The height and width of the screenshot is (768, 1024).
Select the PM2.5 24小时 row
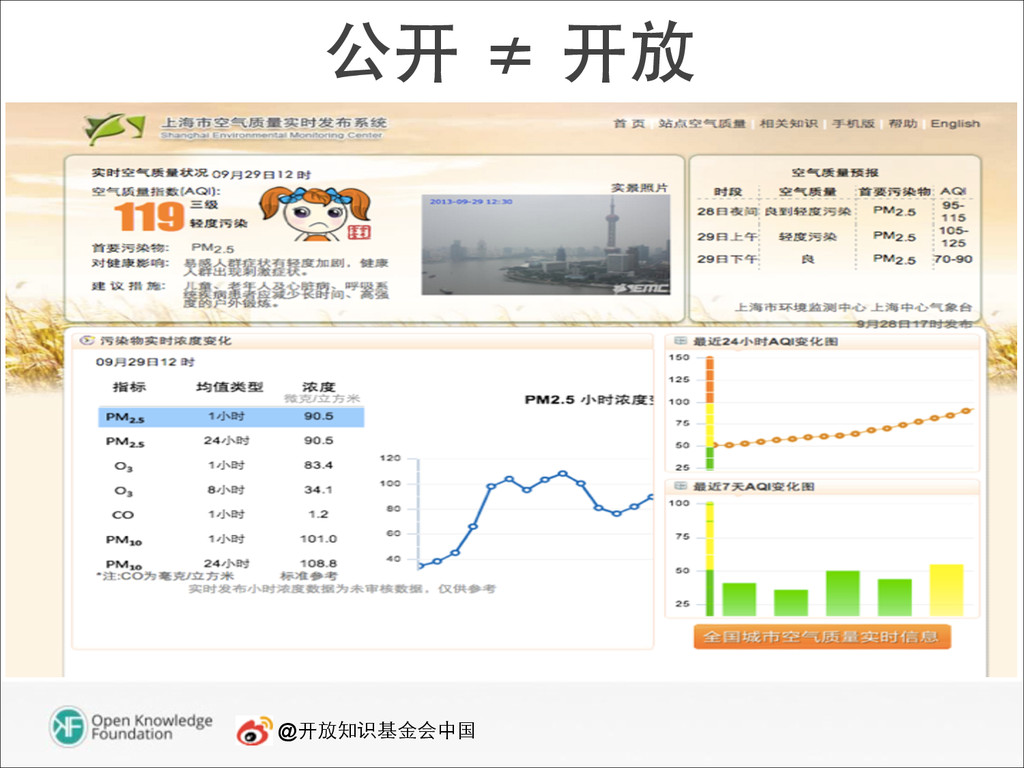pyautogui.click(x=231, y=441)
